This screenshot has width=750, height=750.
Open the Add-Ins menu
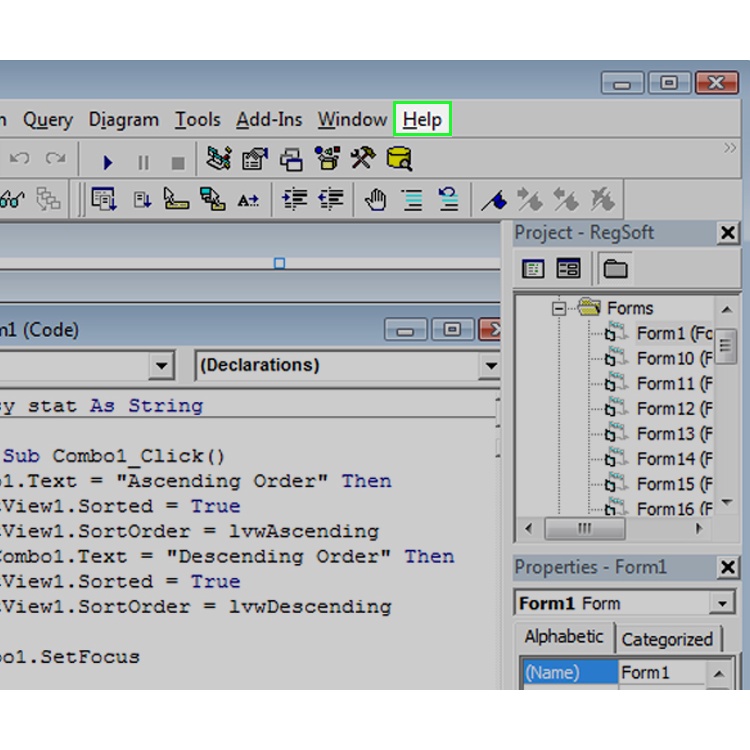pyautogui.click(x=269, y=120)
